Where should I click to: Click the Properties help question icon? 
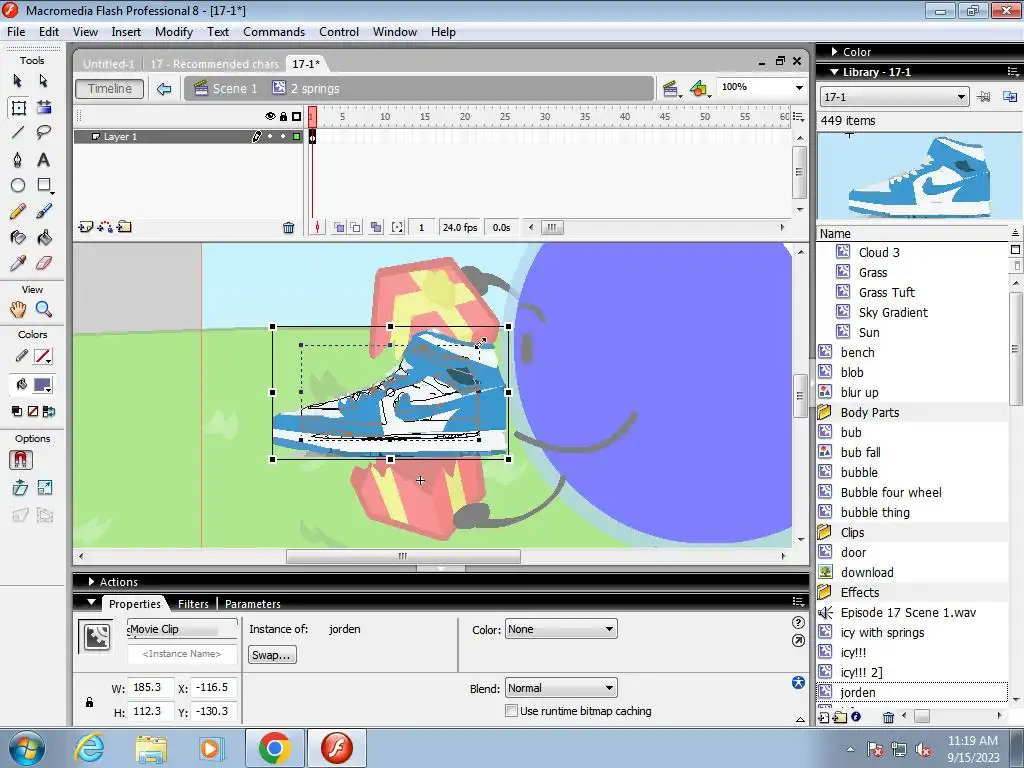coord(798,622)
